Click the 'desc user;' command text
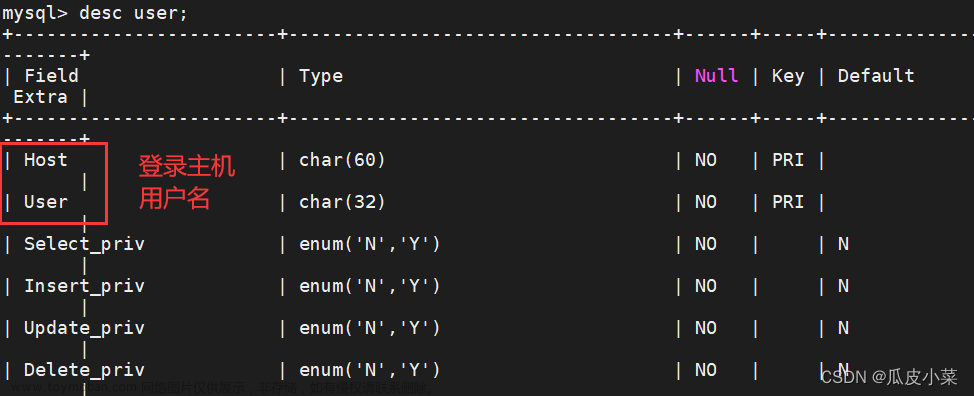The height and width of the screenshot is (396, 974). (133, 13)
